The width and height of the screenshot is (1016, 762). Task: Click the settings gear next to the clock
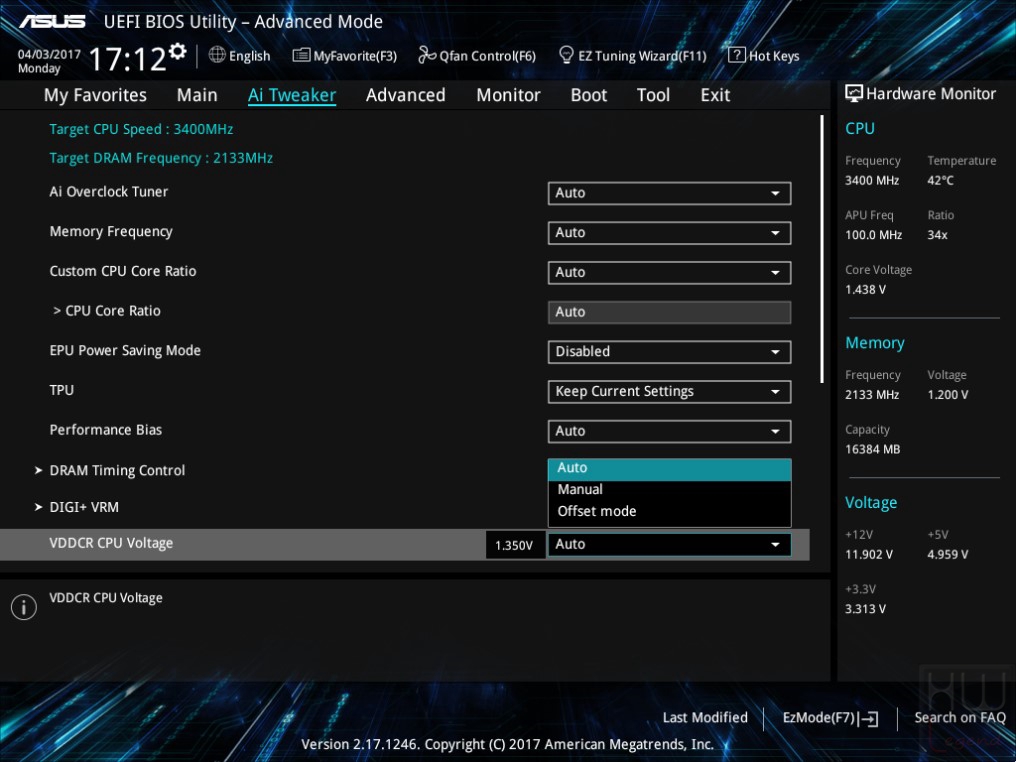[177, 51]
